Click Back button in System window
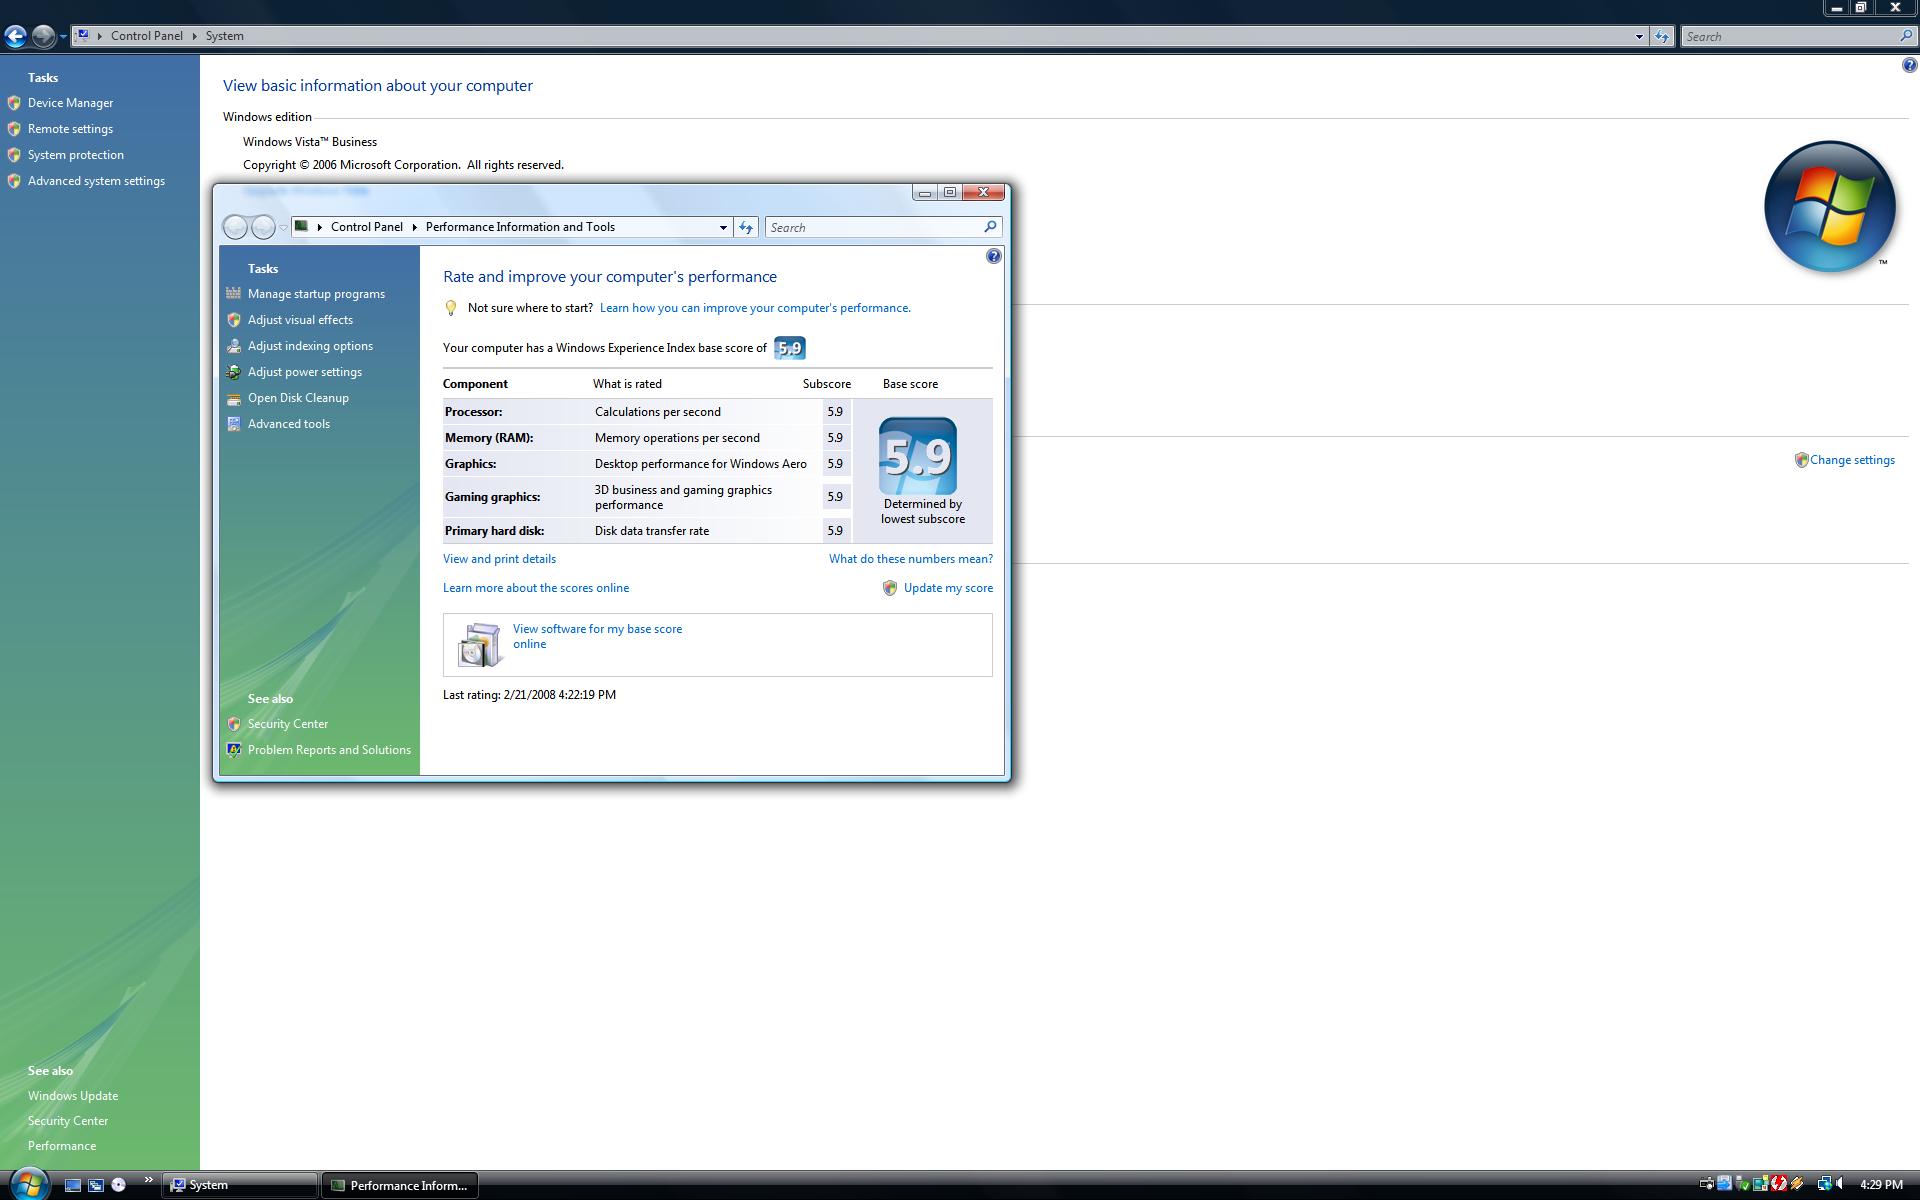Image resolution: width=1920 pixels, height=1200 pixels. pyautogui.click(x=15, y=37)
